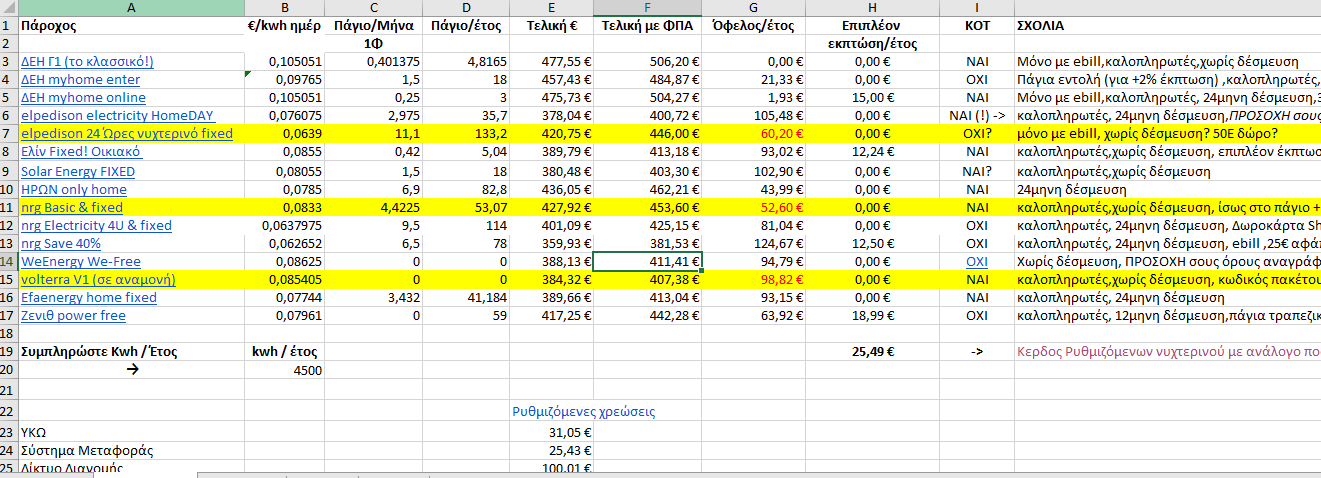
Task: Select the Σύστημα Μεταφοράς cell
Action: tap(131, 450)
